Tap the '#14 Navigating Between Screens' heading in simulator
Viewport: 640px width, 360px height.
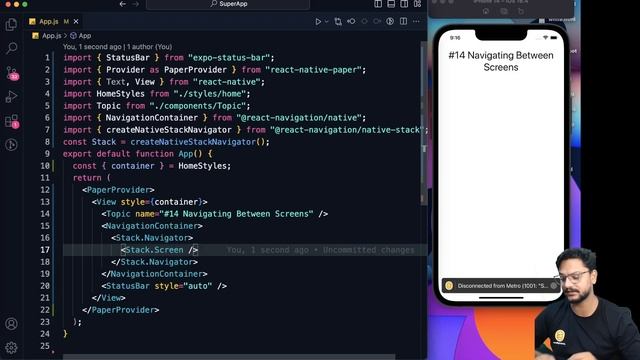coord(501,61)
